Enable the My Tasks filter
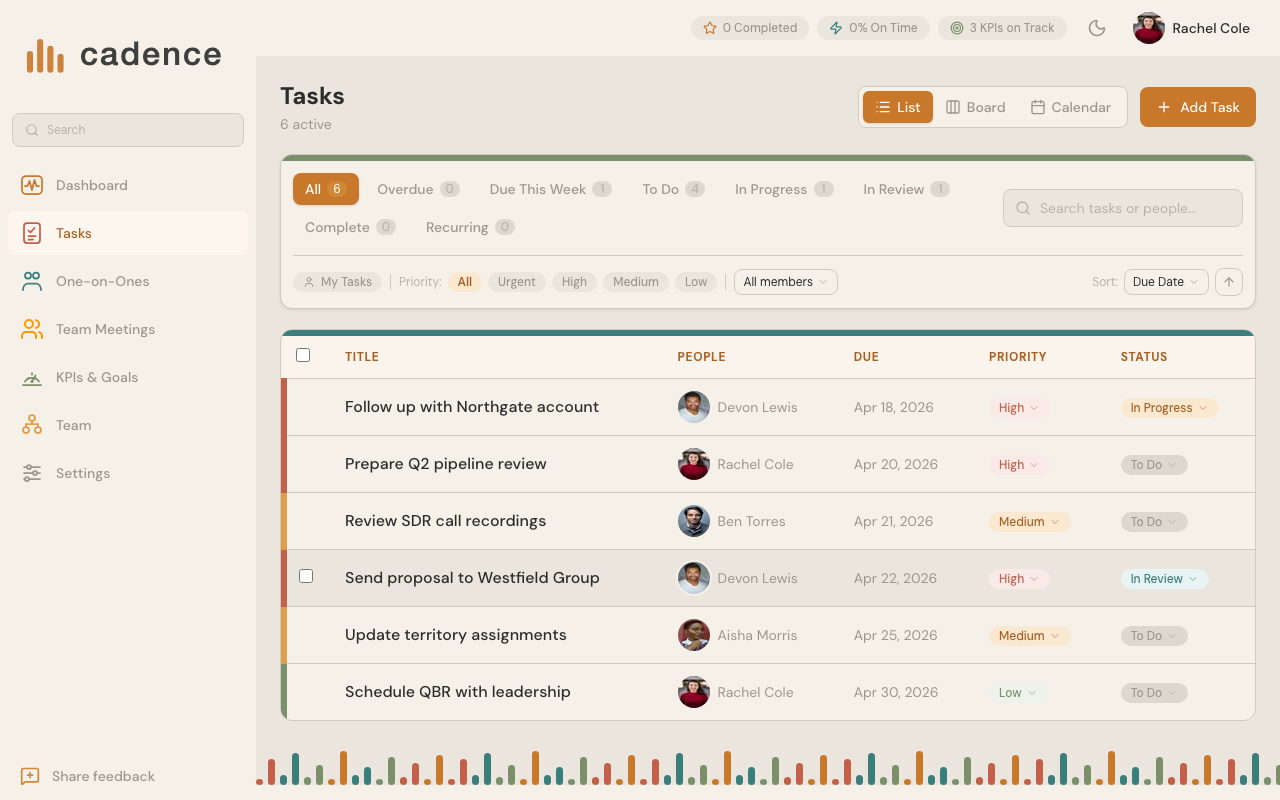 338,282
